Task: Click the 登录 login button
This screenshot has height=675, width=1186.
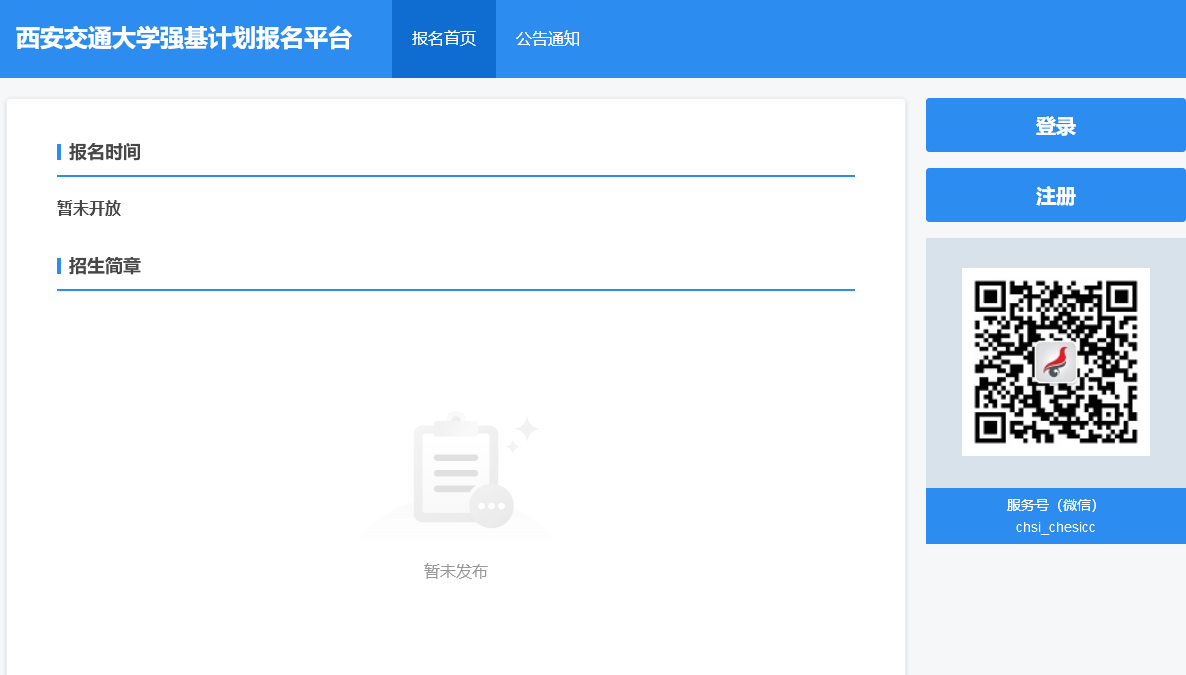Action: tap(1055, 126)
